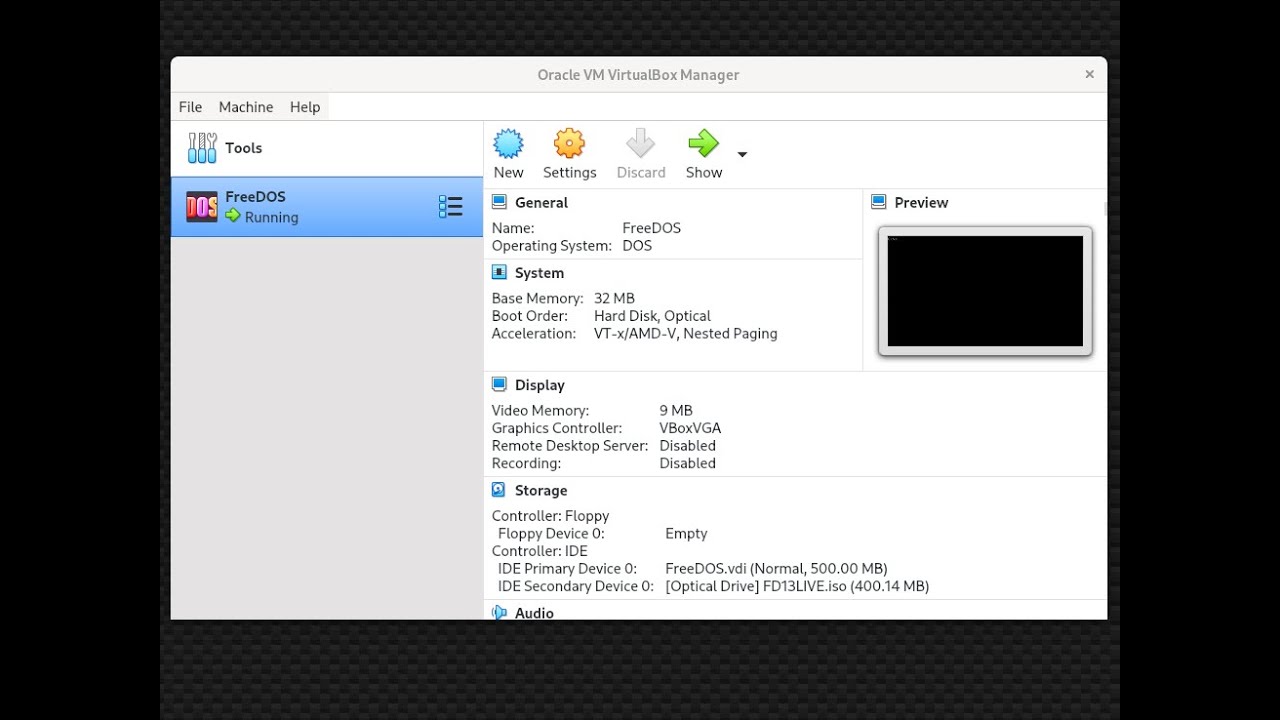The width and height of the screenshot is (1280, 720).
Task: Click the Operating System value DOS
Action: 637,246
